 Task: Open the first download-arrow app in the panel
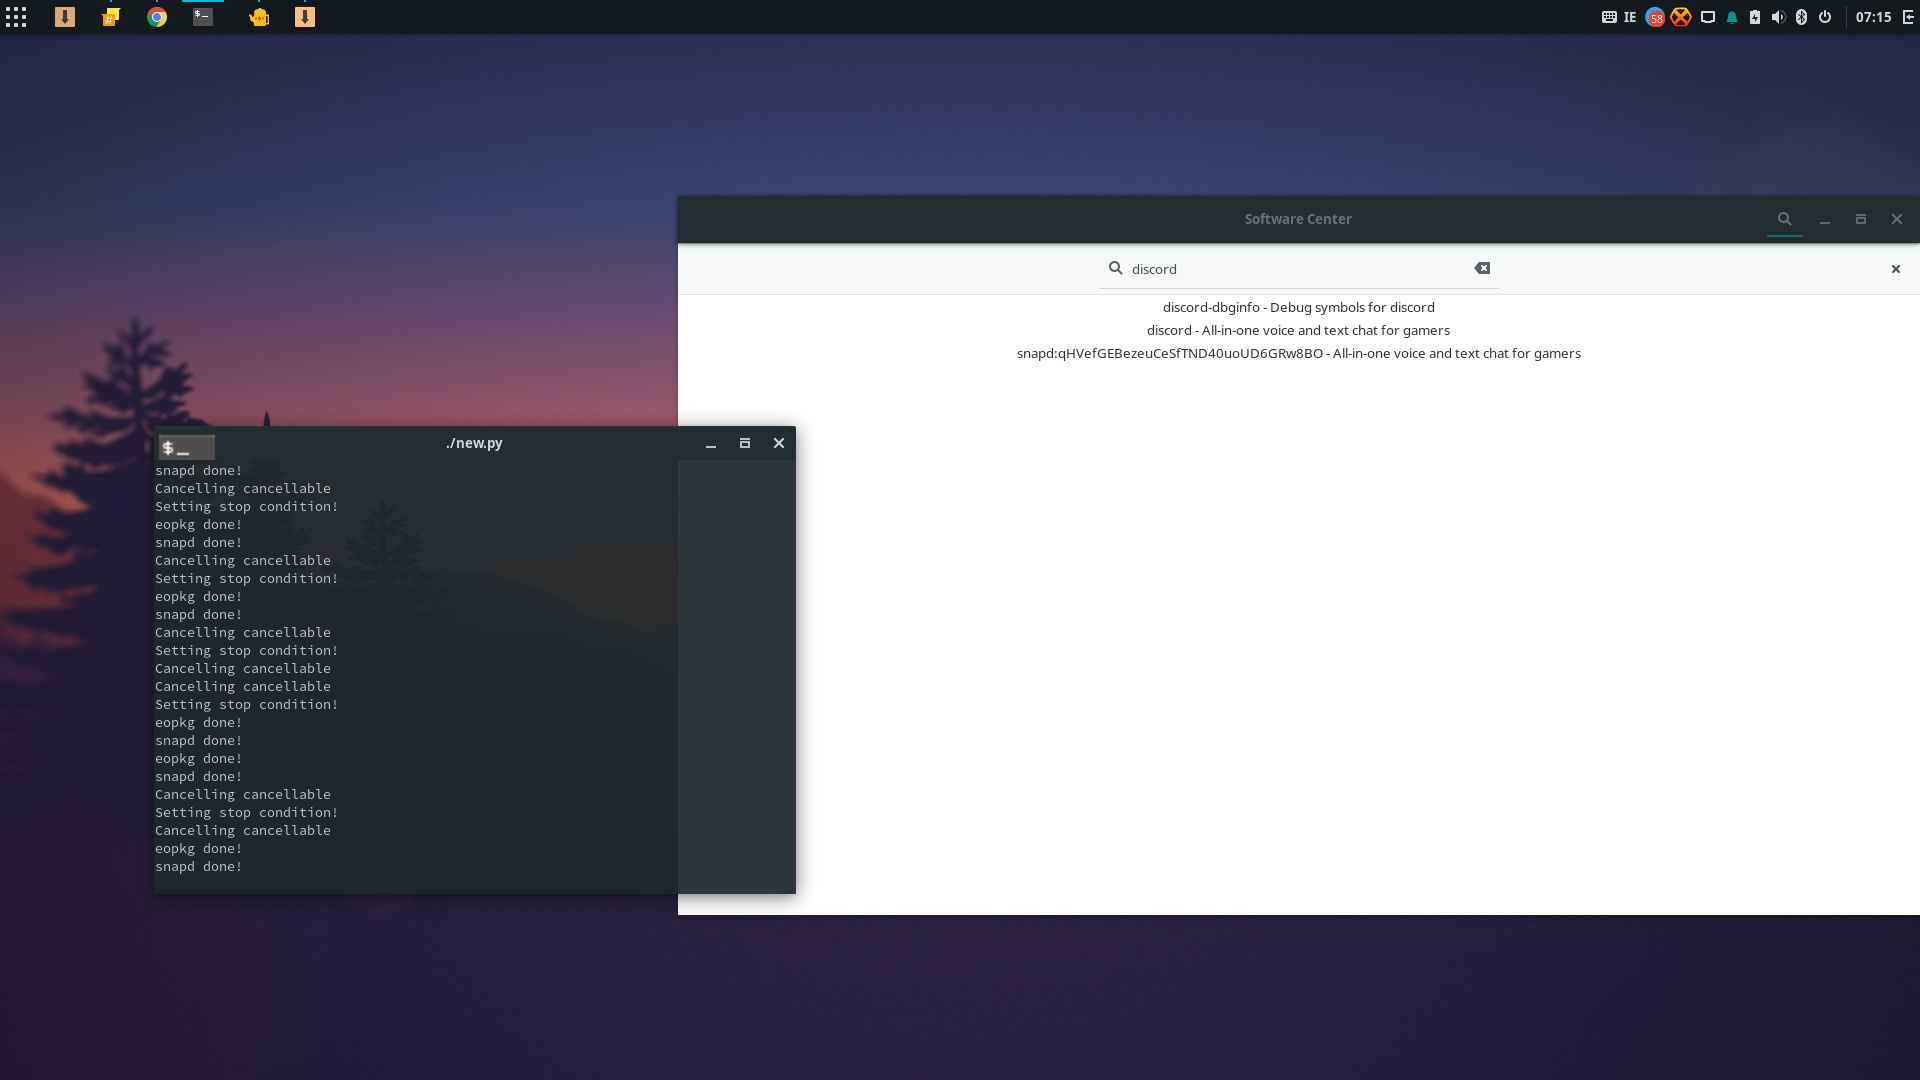[65, 17]
